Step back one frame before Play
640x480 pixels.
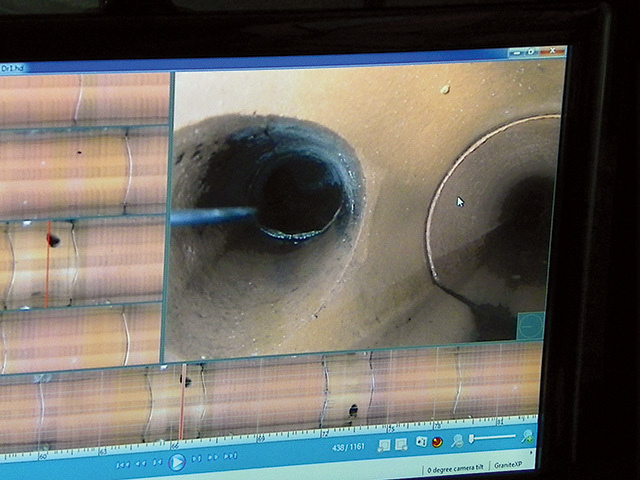(158, 462)
